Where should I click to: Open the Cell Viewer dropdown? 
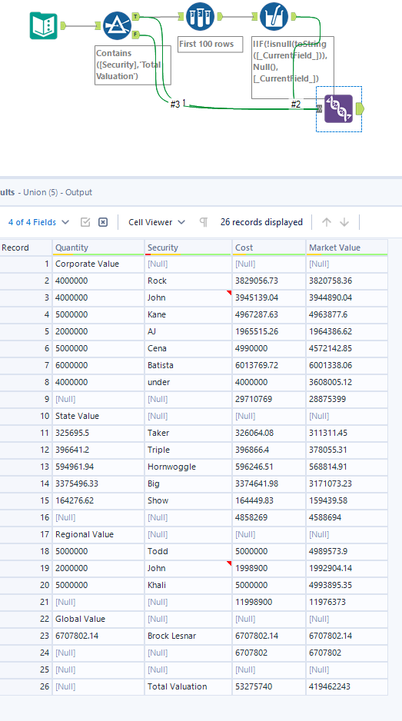point(156,222)
